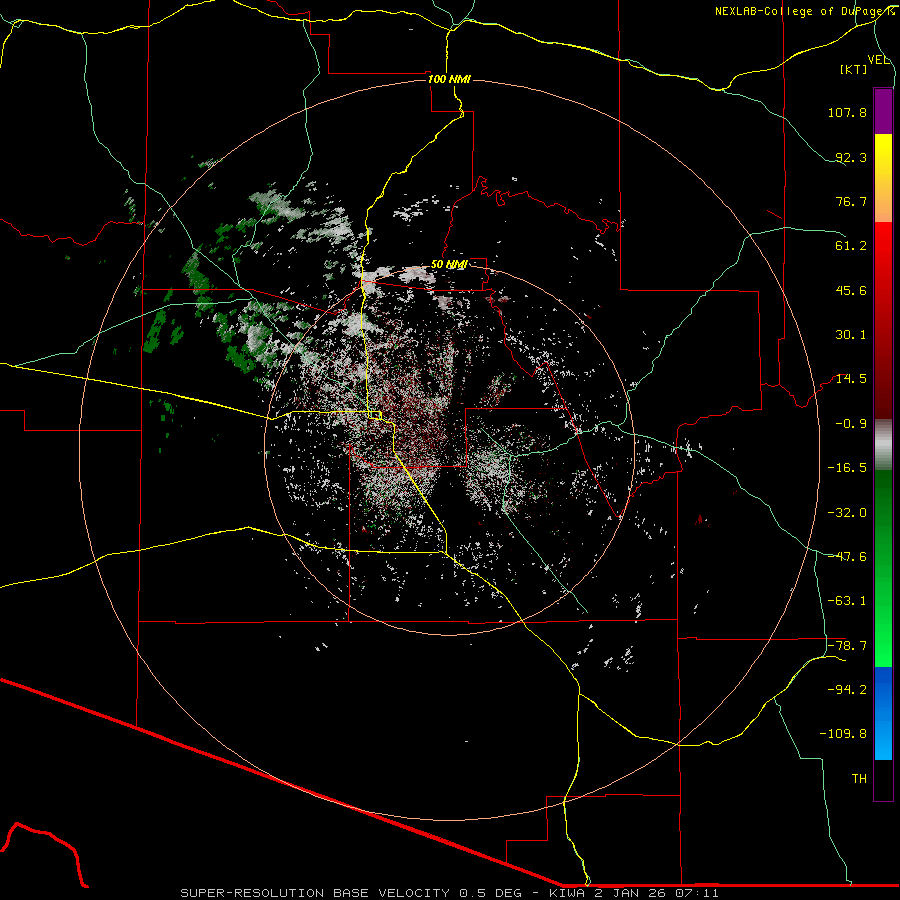Click the NEXLAB-College of DuPage credit text
The width and height of the screenshot is (900, 900).
tap(805, 11)
